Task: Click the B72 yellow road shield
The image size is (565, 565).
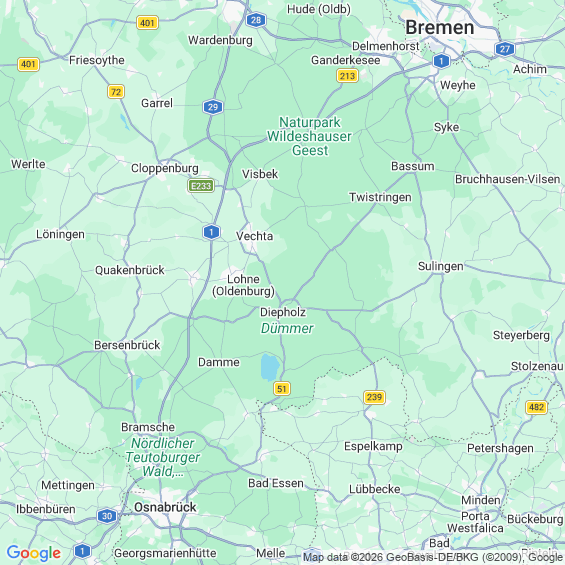Action: [x=116, y=92]
